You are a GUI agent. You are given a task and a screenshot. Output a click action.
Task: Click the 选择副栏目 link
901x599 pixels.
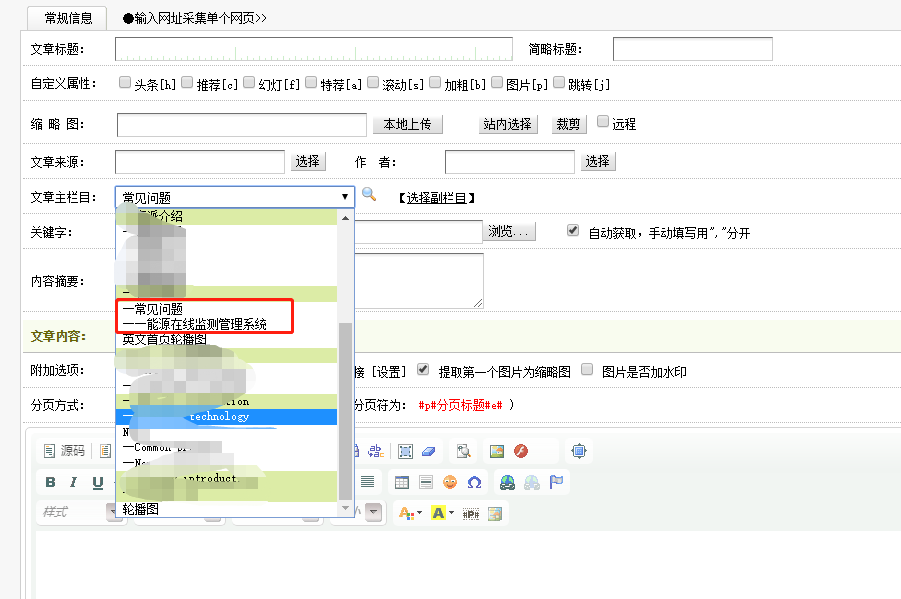tap(435, 198)
